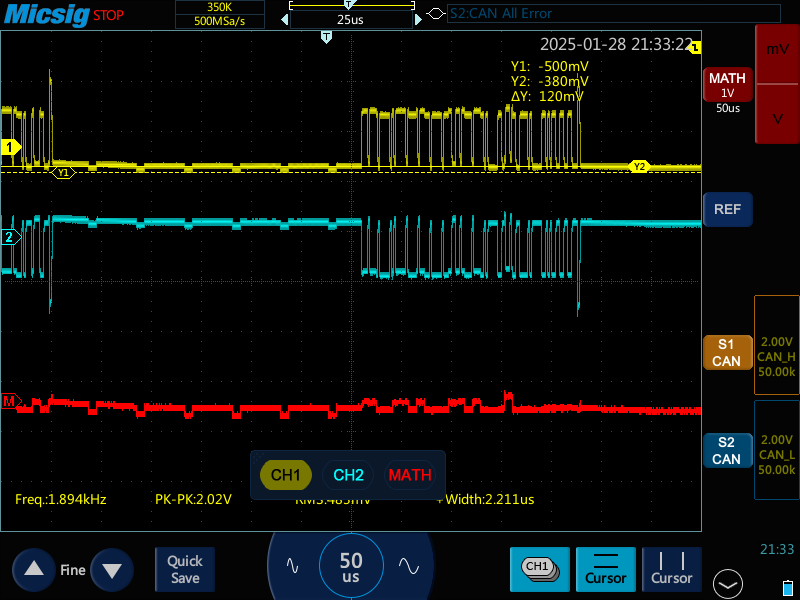Select the mV vertical scale option
The height and width of the screenshot is (600, 800).
coord(778,49)
